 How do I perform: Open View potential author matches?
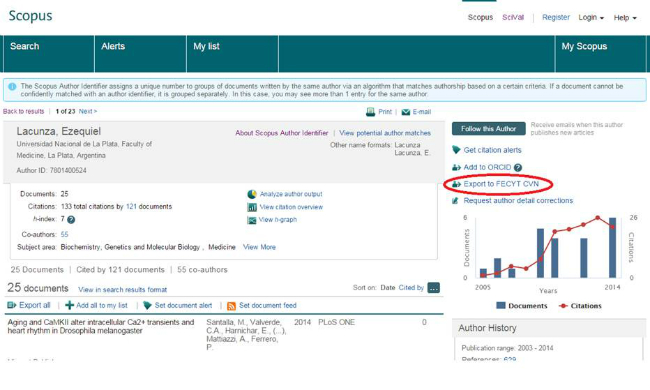click(385, 133)
